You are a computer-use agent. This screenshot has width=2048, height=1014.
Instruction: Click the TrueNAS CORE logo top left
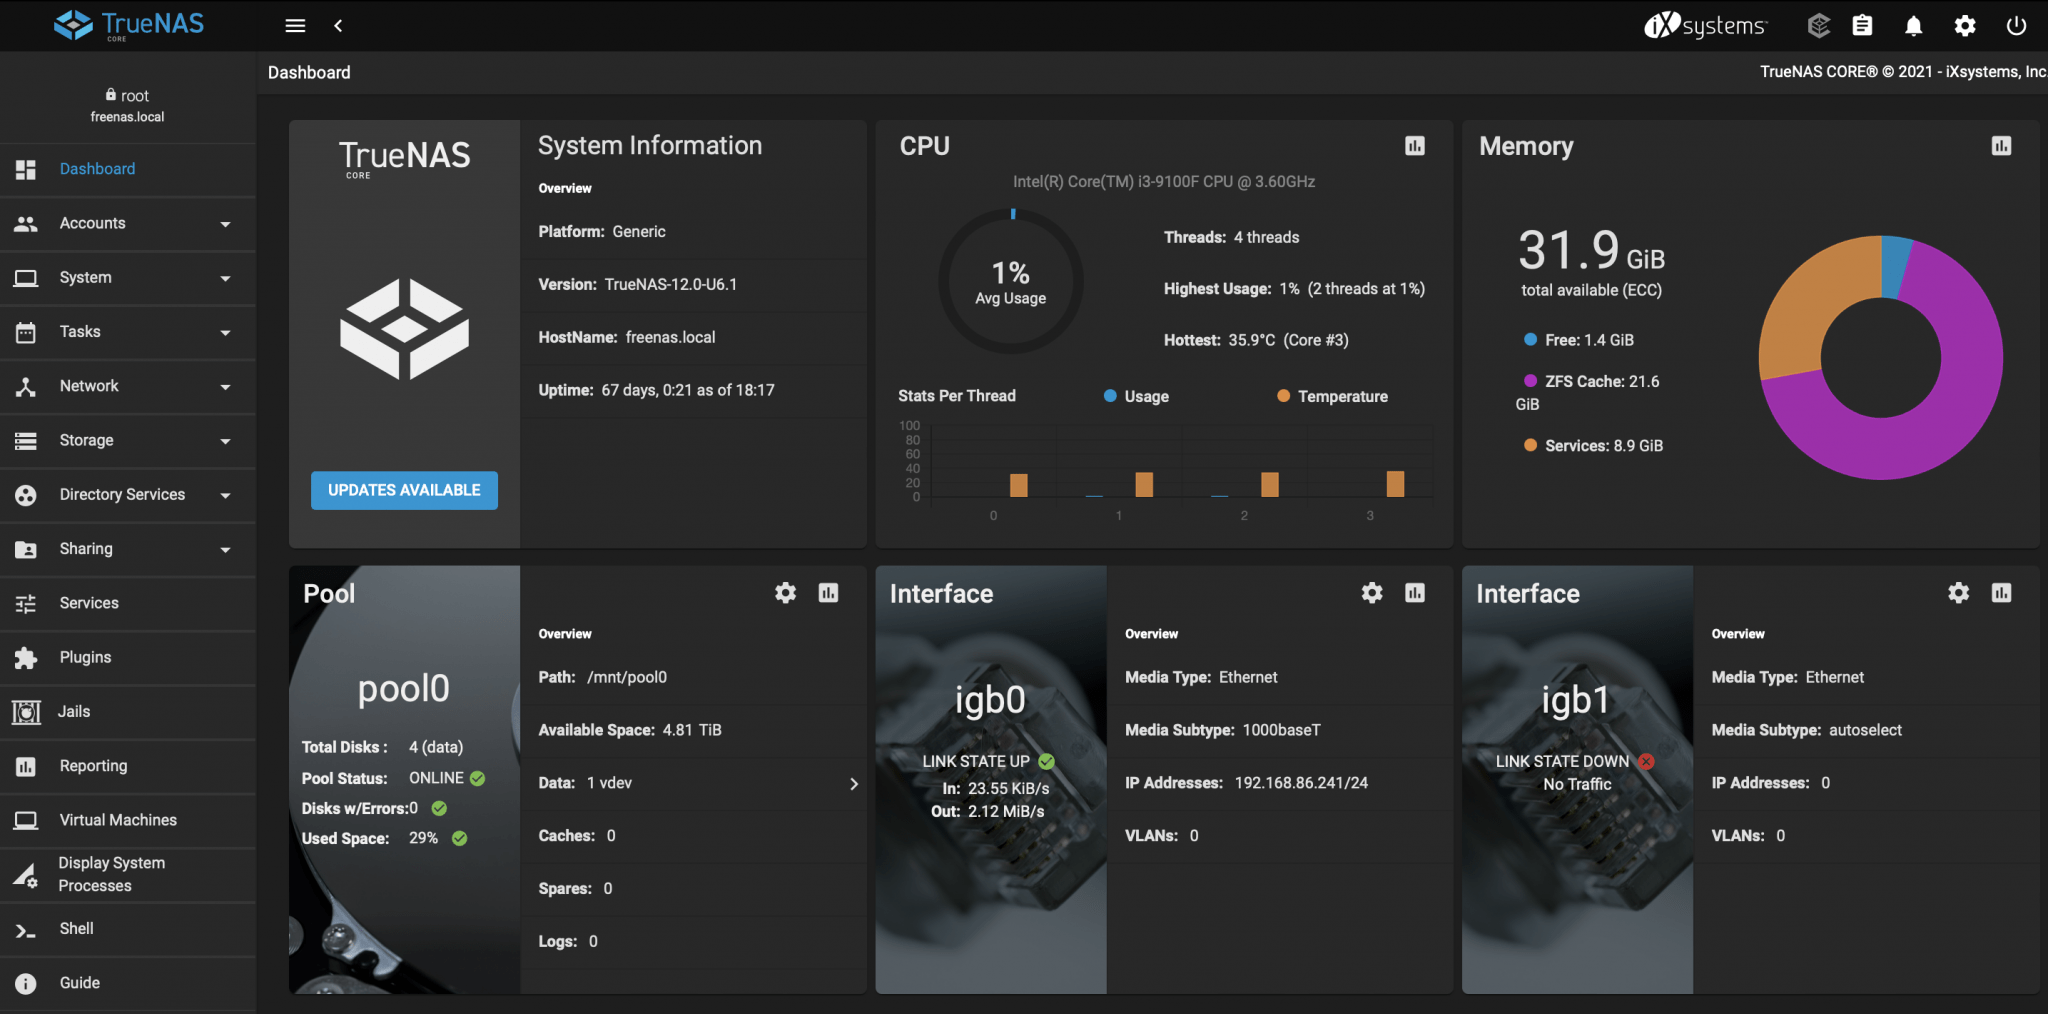coord(129,25)
